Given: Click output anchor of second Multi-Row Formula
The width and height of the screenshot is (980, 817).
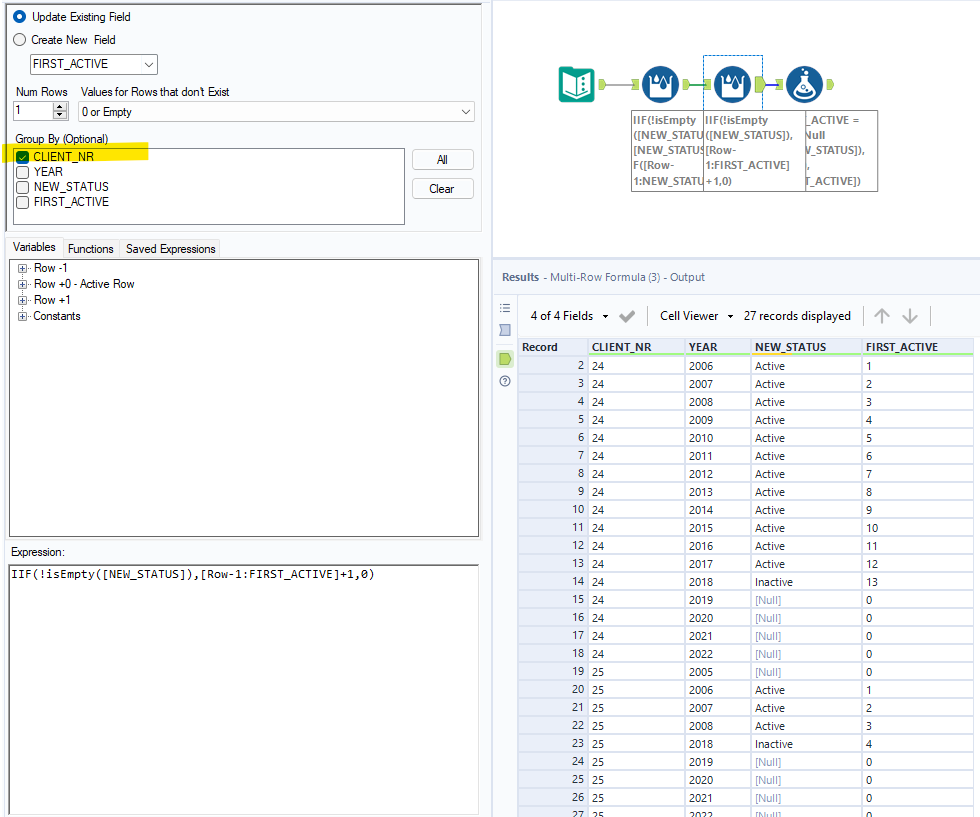Looking at the screenshot, I should pyautogui.click(x=760, y=84).
